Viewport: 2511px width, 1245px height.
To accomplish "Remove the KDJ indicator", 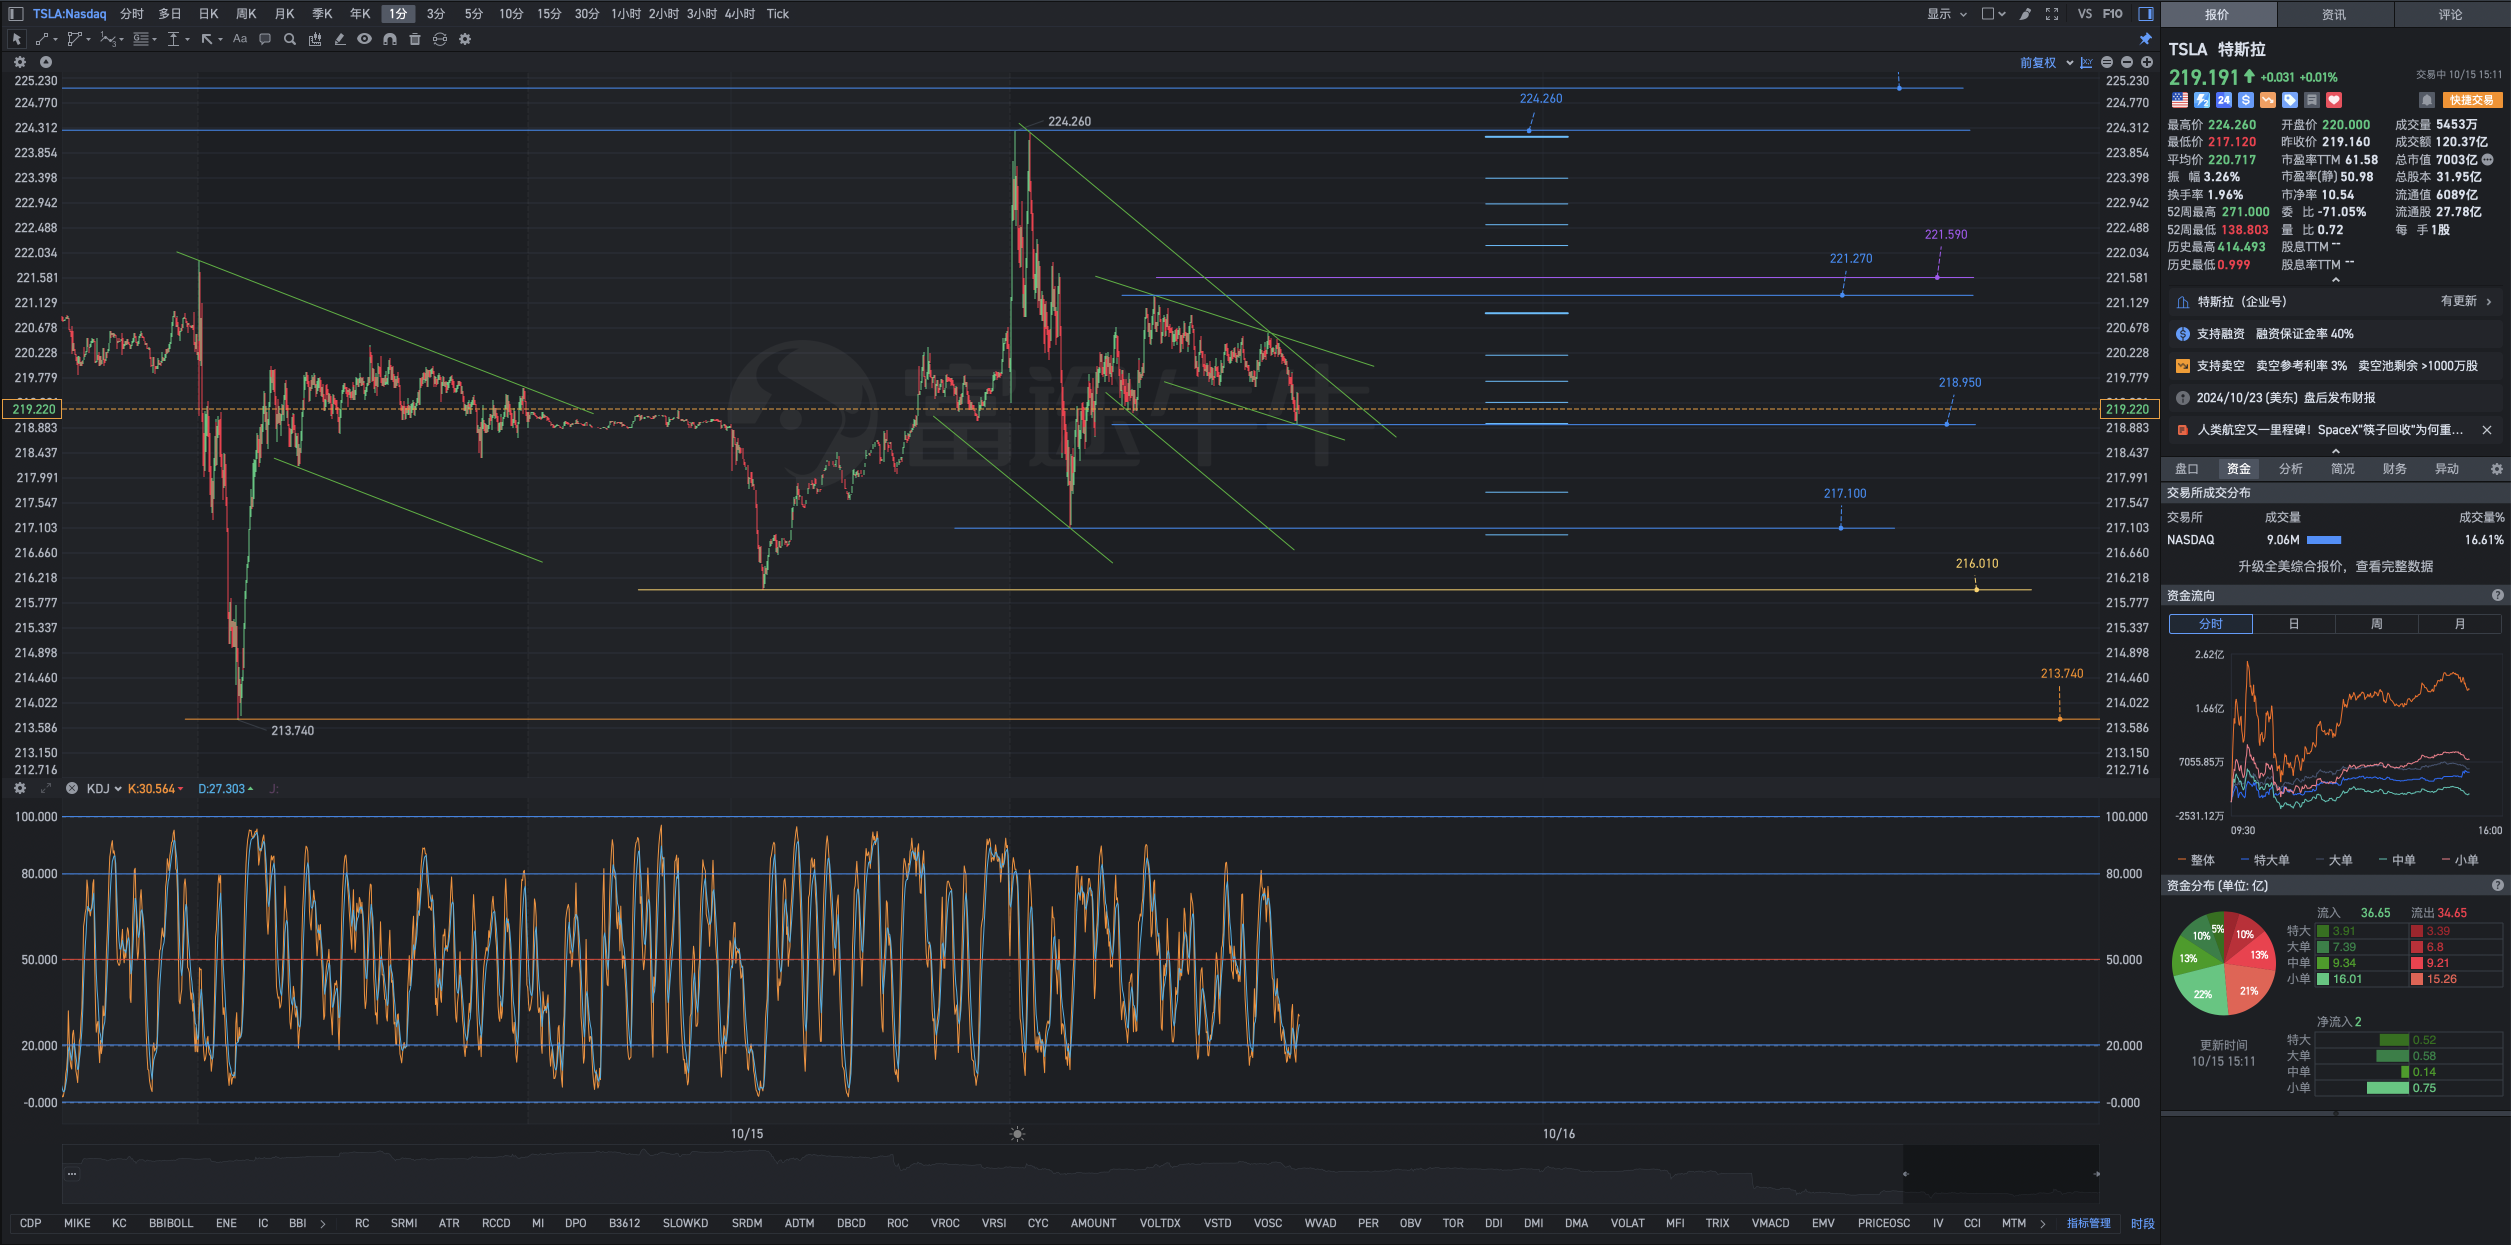I will [72, 788].
